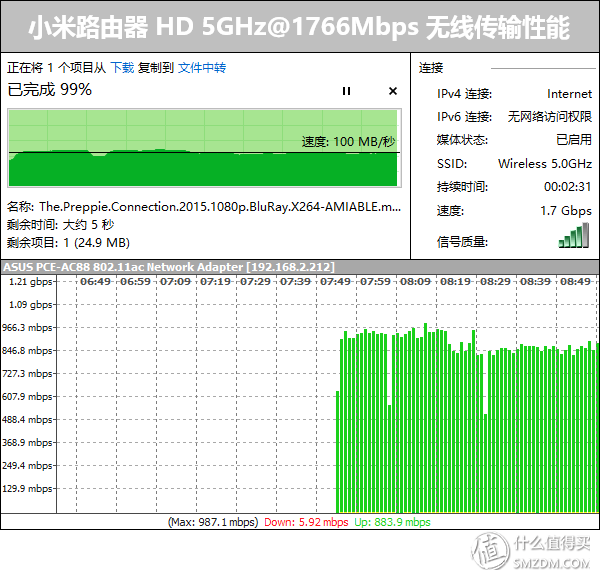Open the 文件中转 destination folder link
This screenshot has height=580, width=600.
point(202,68)
